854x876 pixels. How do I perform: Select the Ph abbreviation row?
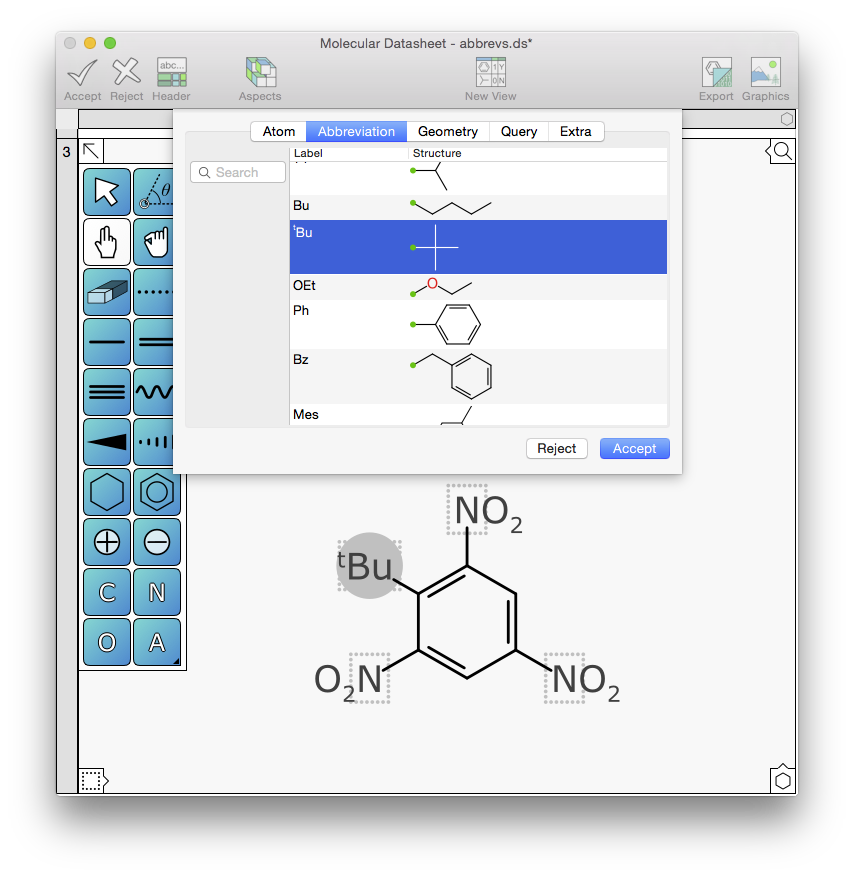[478, 324]
